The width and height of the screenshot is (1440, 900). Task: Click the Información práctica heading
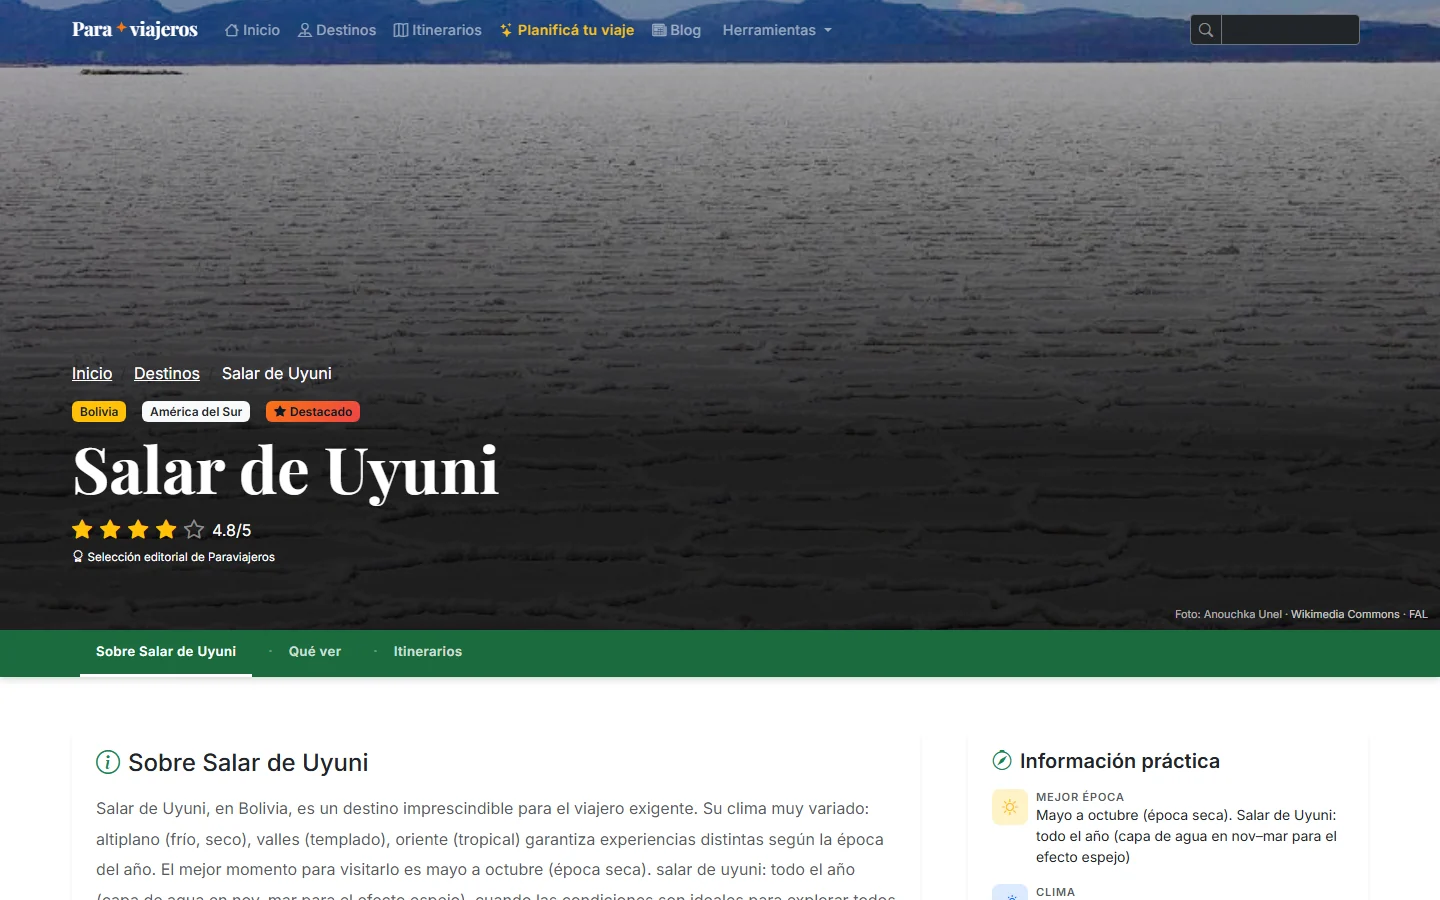[1120, 761]
